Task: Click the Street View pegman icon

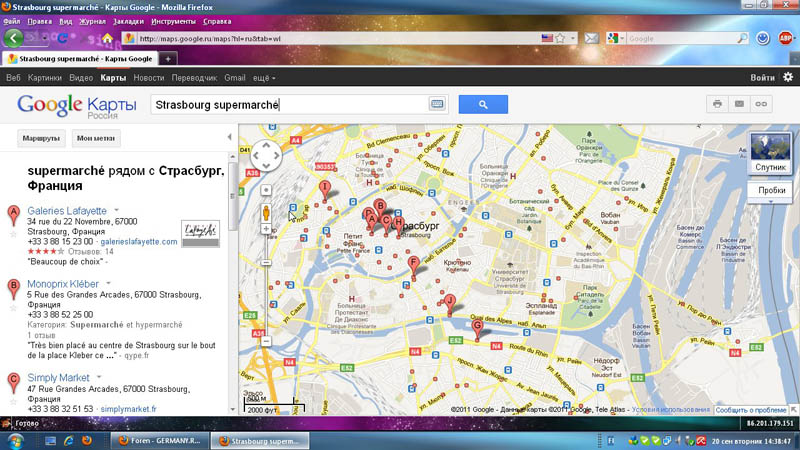Action: pos(267,212)
